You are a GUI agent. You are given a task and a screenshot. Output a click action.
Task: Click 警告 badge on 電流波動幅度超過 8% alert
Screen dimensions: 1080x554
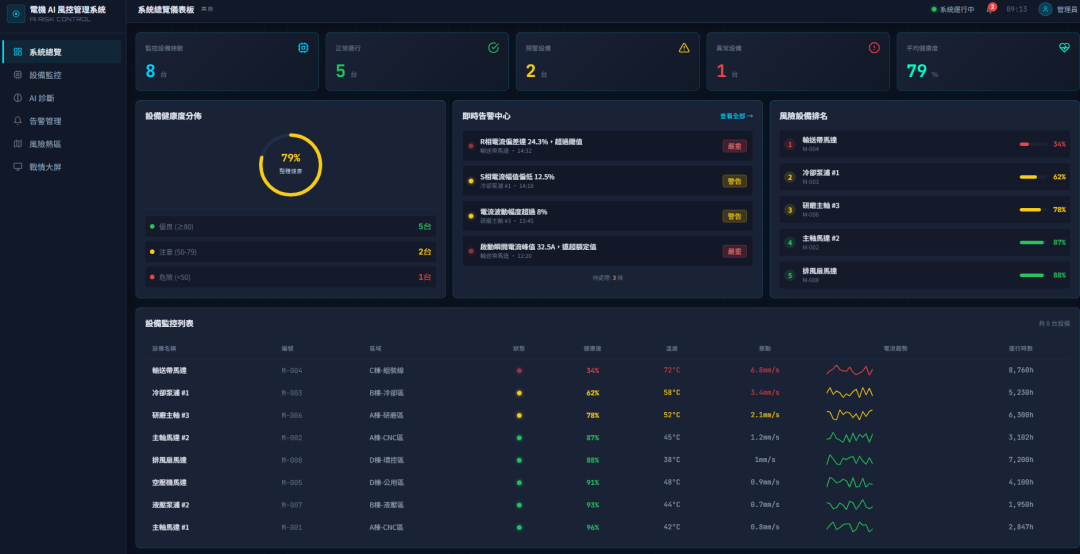click(x=734, y=216)
